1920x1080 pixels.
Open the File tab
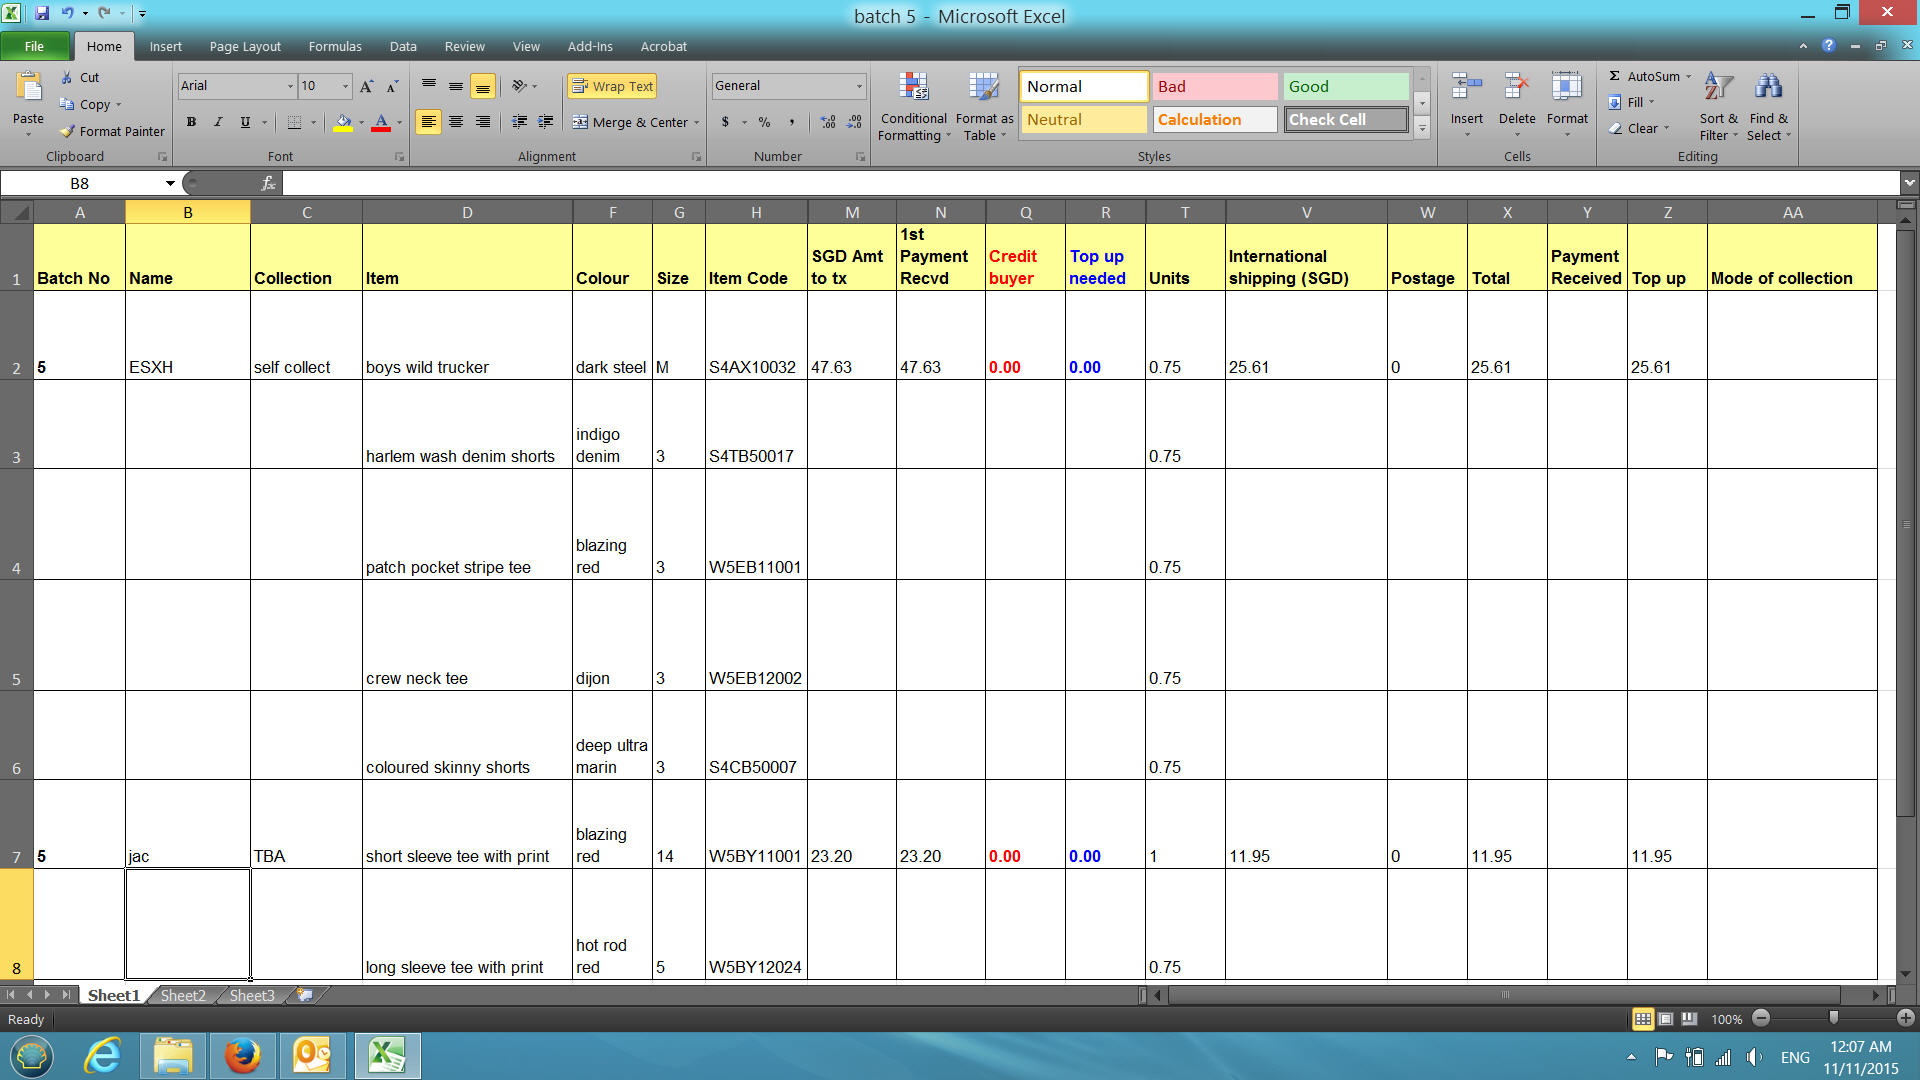tap(34, 46)
